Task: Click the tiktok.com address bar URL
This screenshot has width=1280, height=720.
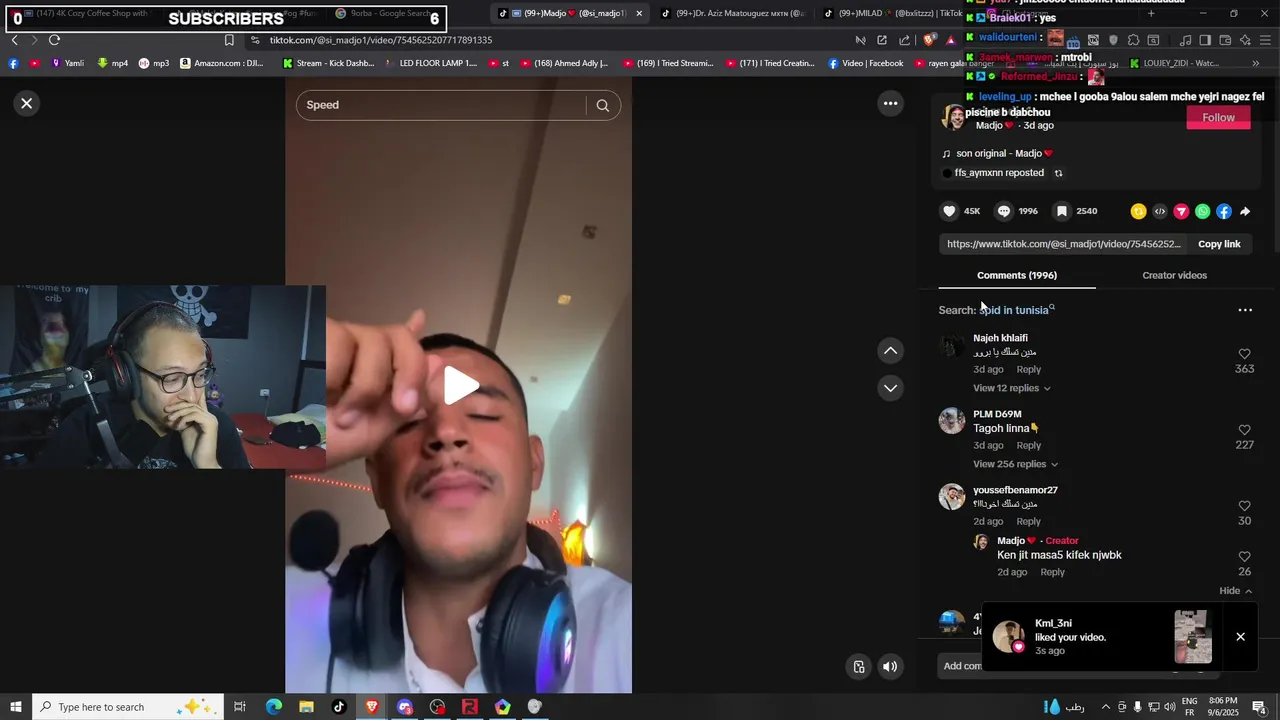Action: [380, 40]
